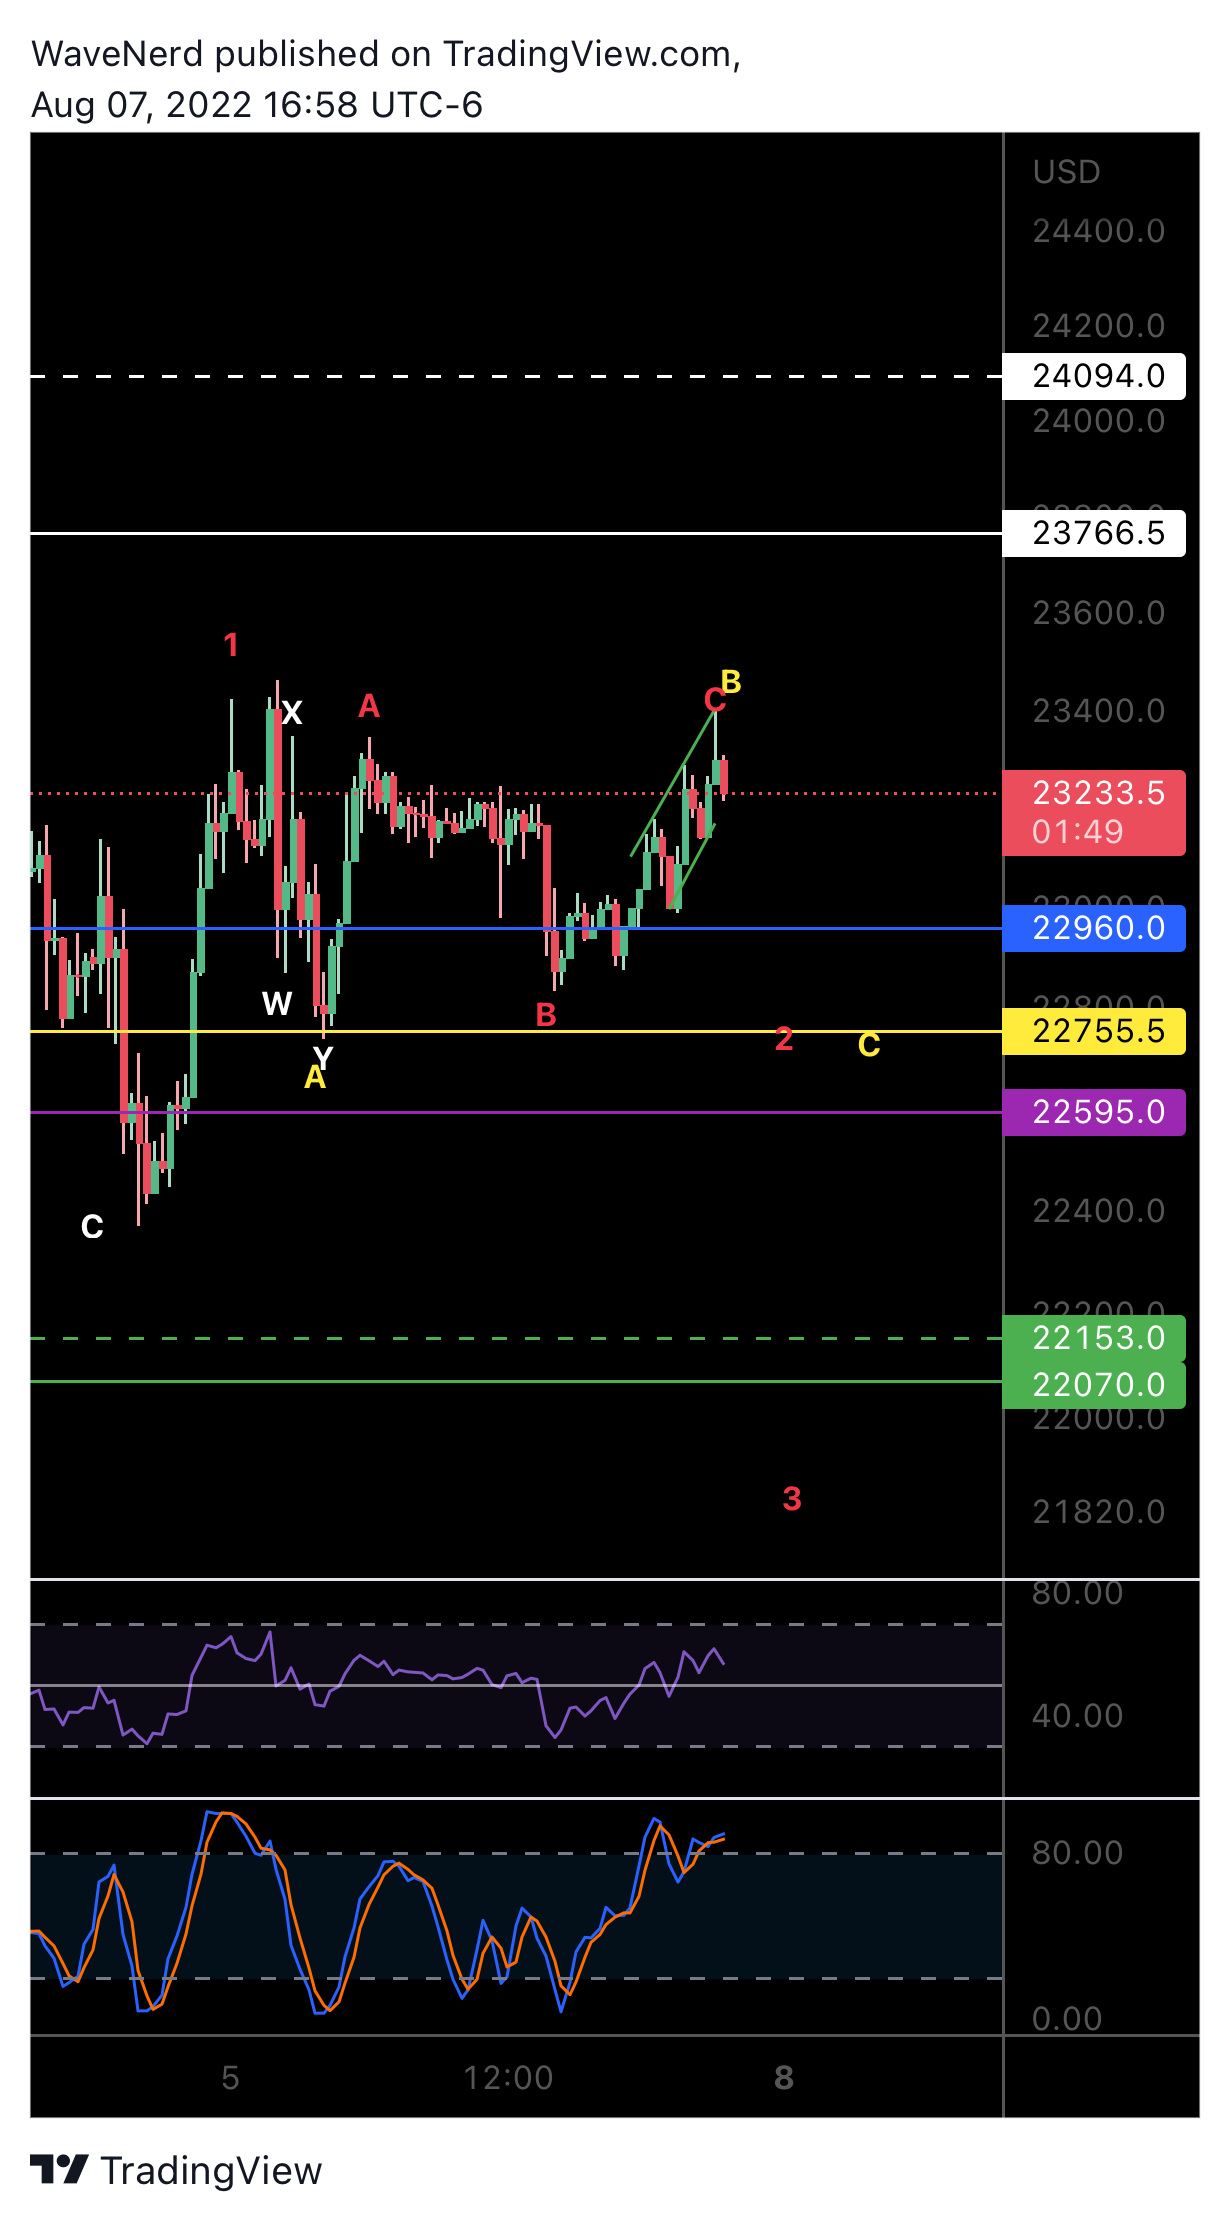Screen dimensions: 1230x2223
Task: Select the purple 22595.0 price label
Action: (1094, 1112)
